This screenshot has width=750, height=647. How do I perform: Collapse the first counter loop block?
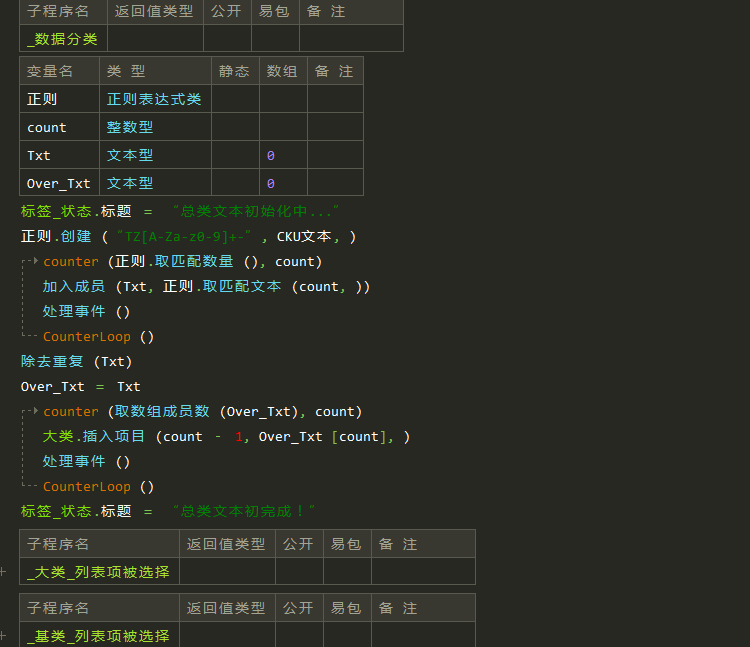pos(35,261)
